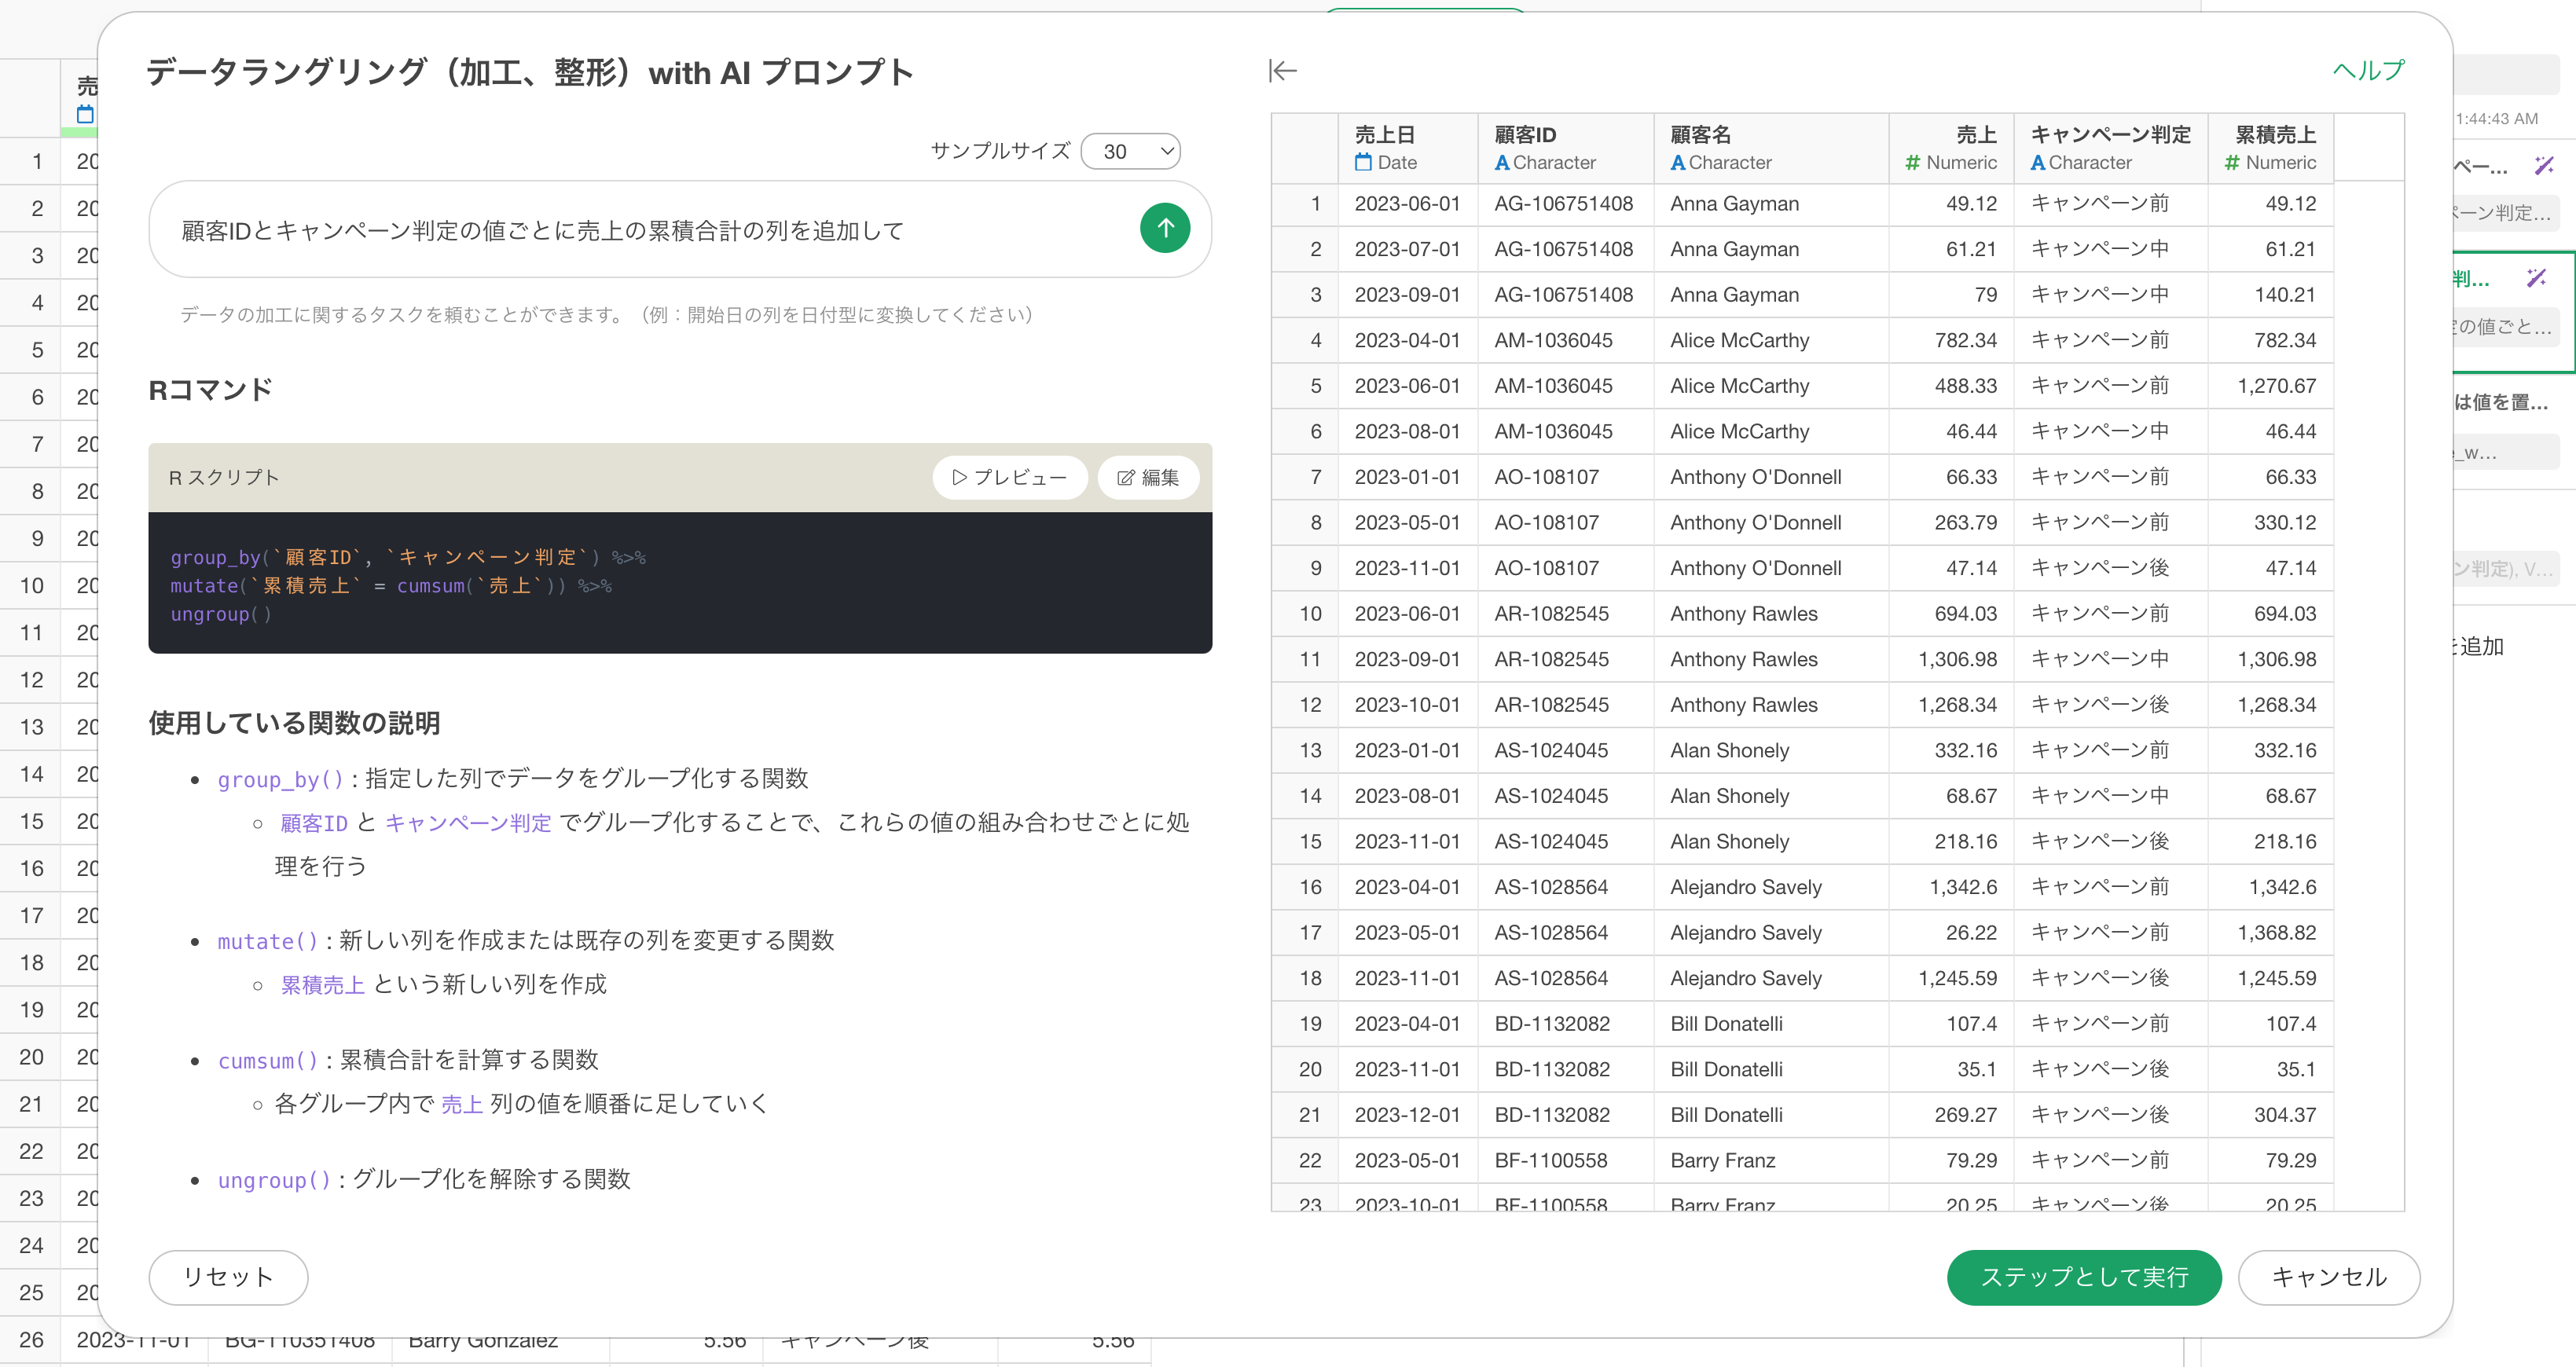The image size is (2576, 1367).
Task: Click the Date type icon under 売上日 header
Action: tap(1363, 162)
